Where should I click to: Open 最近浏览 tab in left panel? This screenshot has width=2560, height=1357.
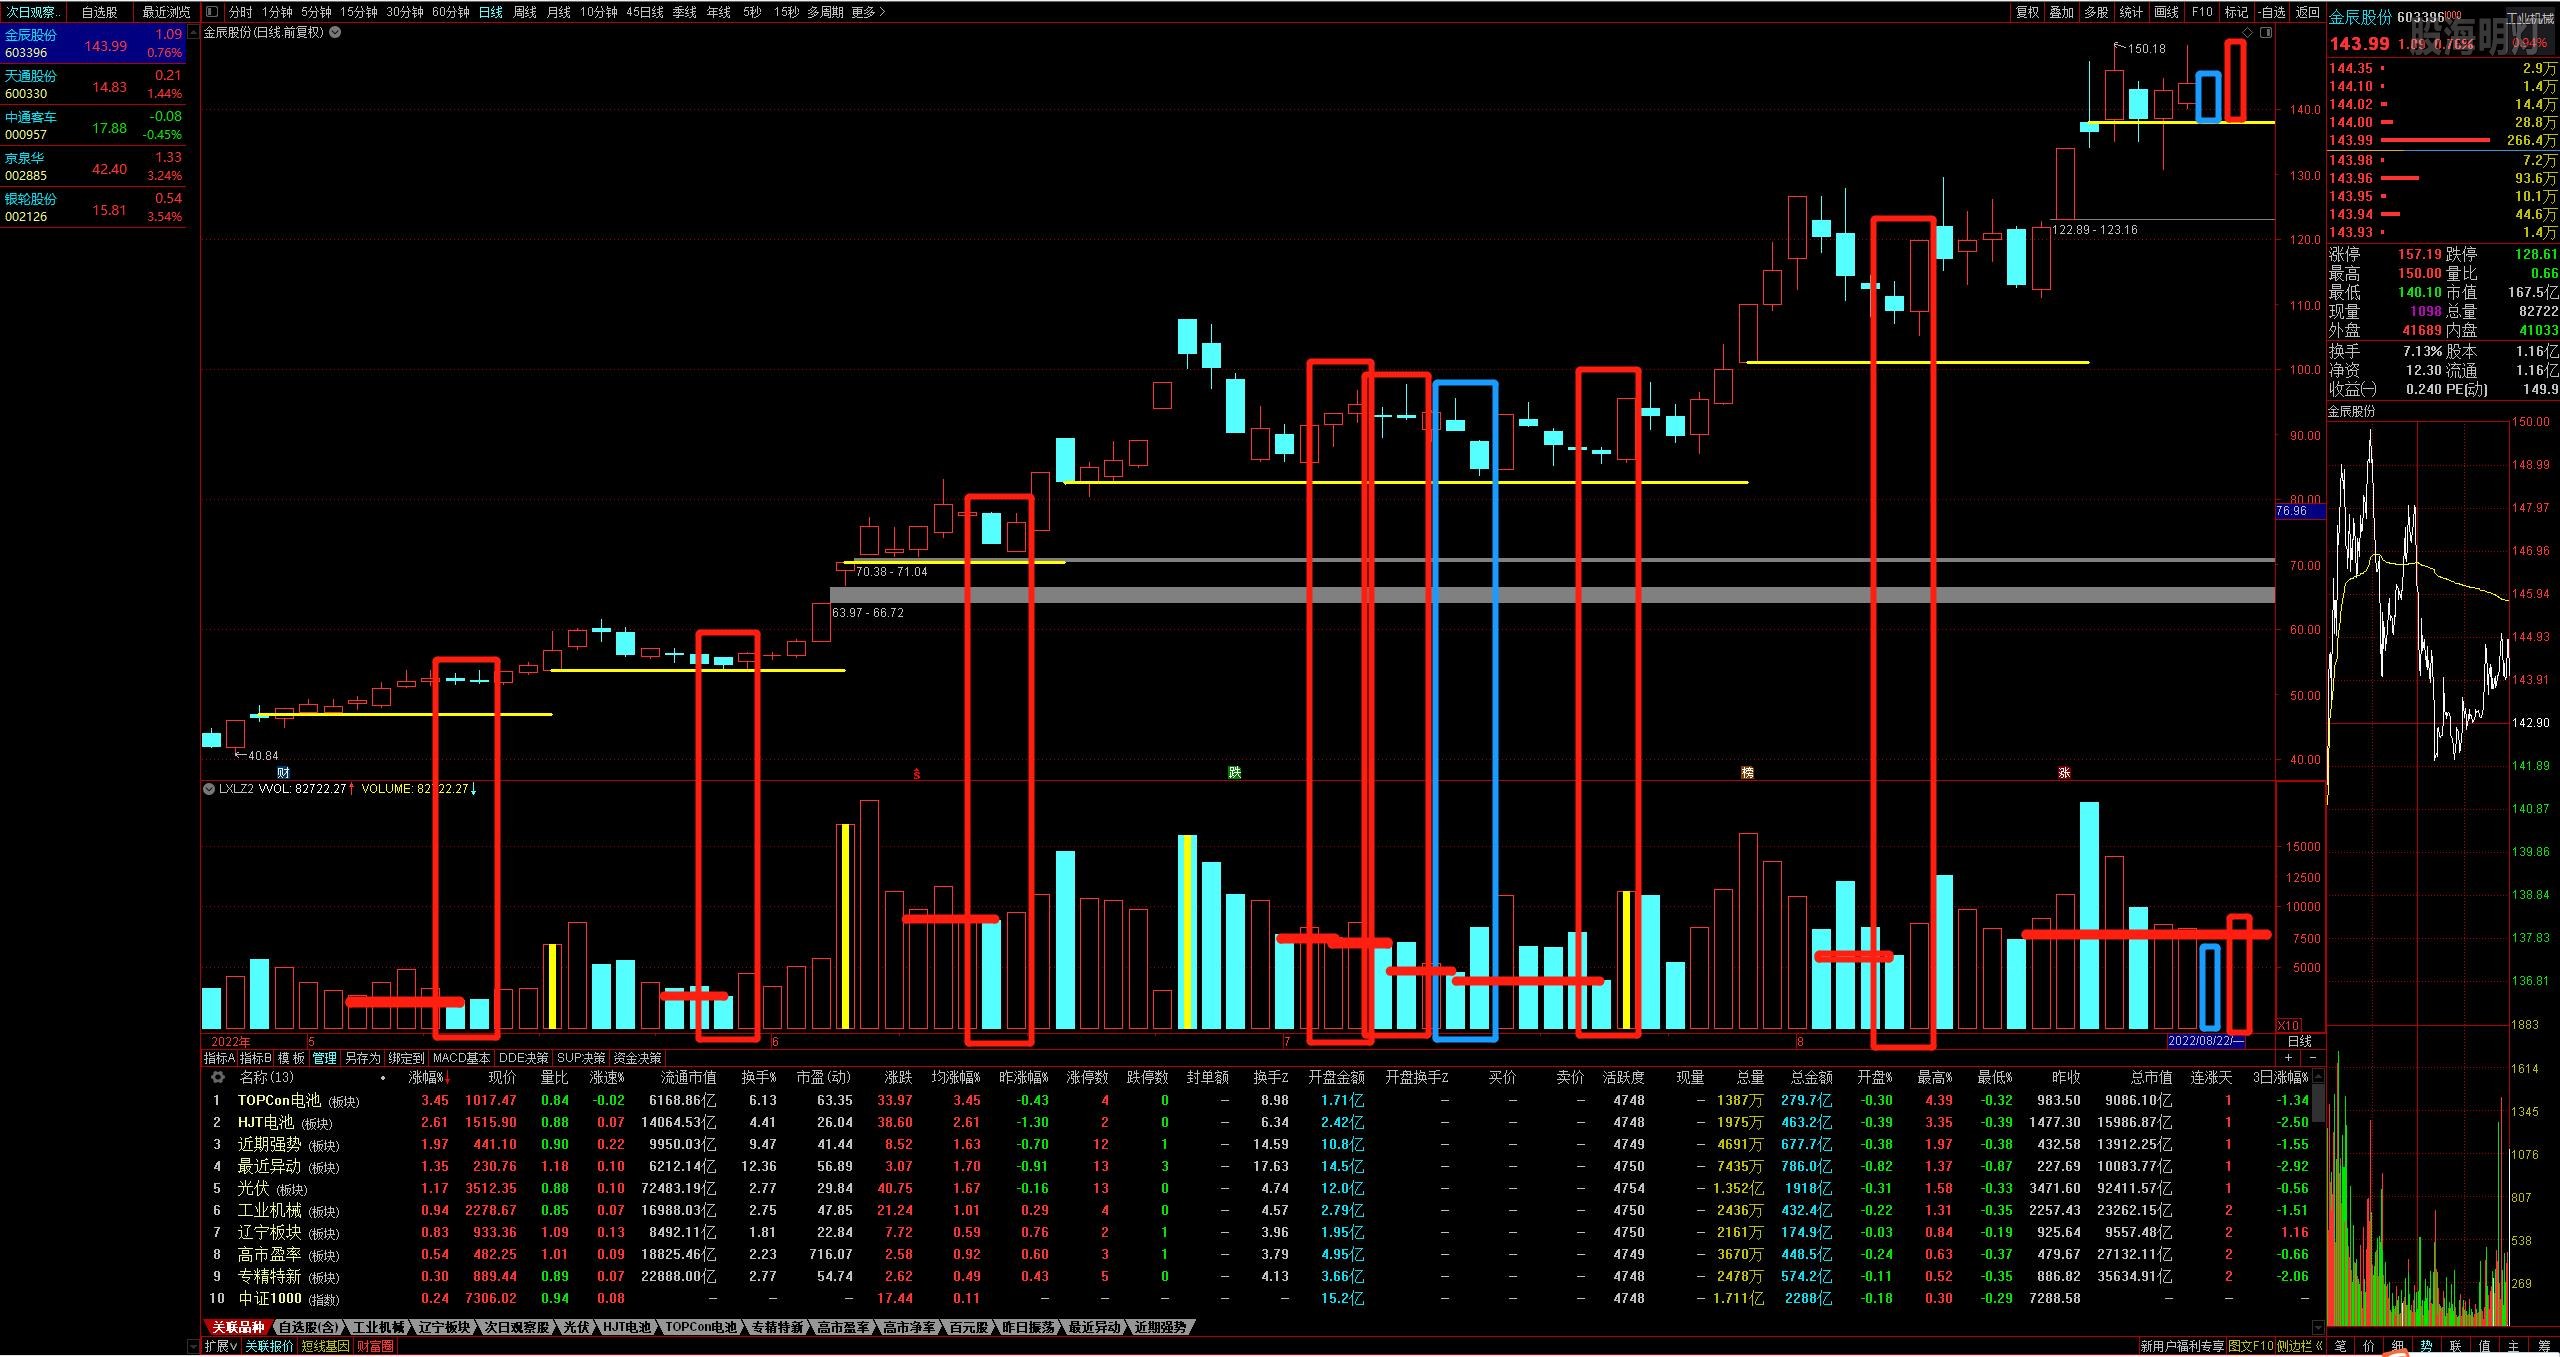point(166,12)
